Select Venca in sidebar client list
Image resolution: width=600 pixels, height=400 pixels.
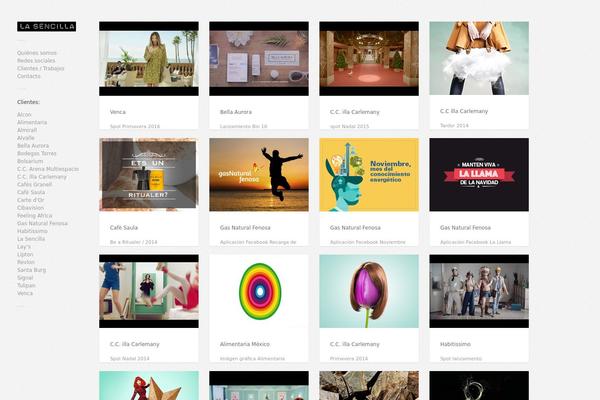pyautogui.click(x=25, y=293)
